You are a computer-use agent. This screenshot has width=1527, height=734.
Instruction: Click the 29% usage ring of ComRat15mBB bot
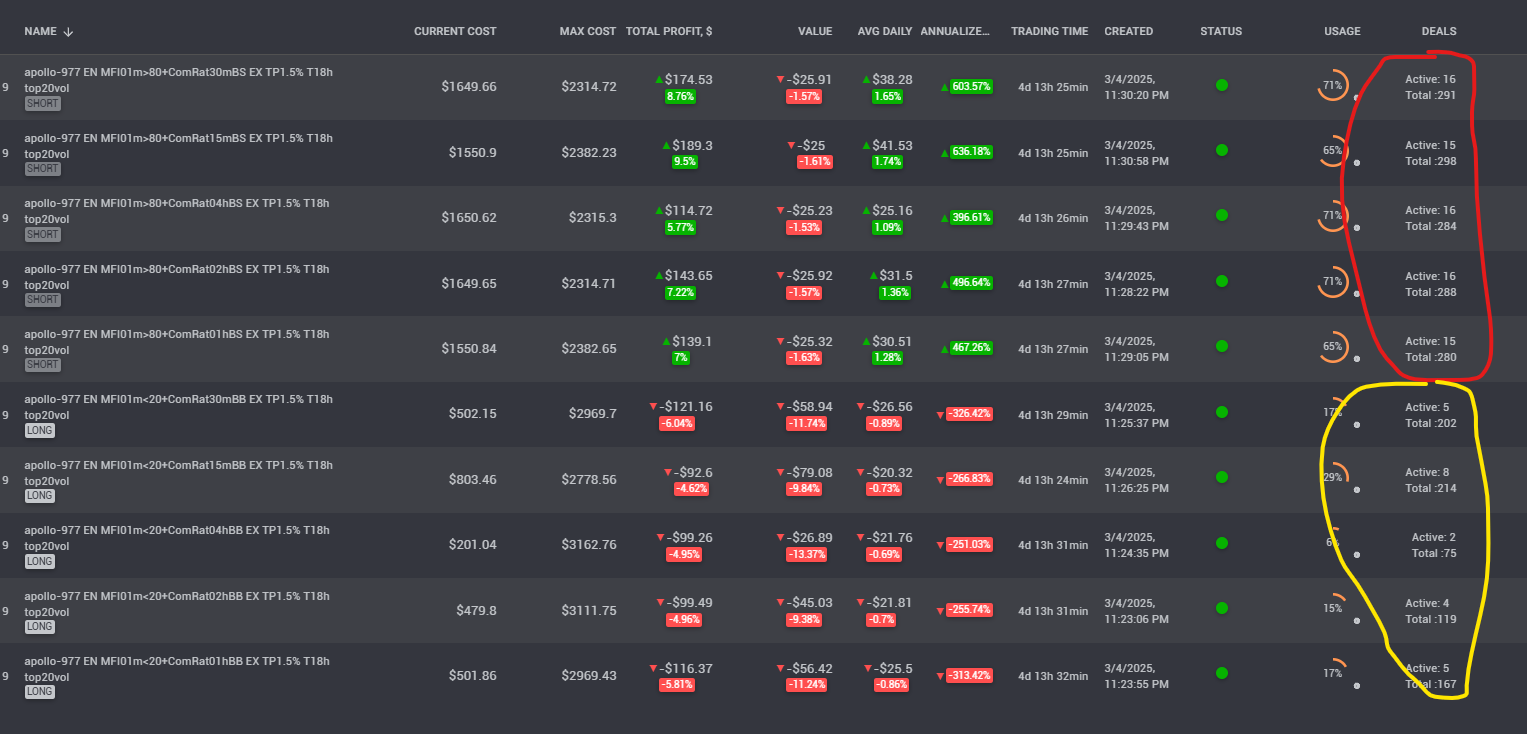(x=1333, y=478)
